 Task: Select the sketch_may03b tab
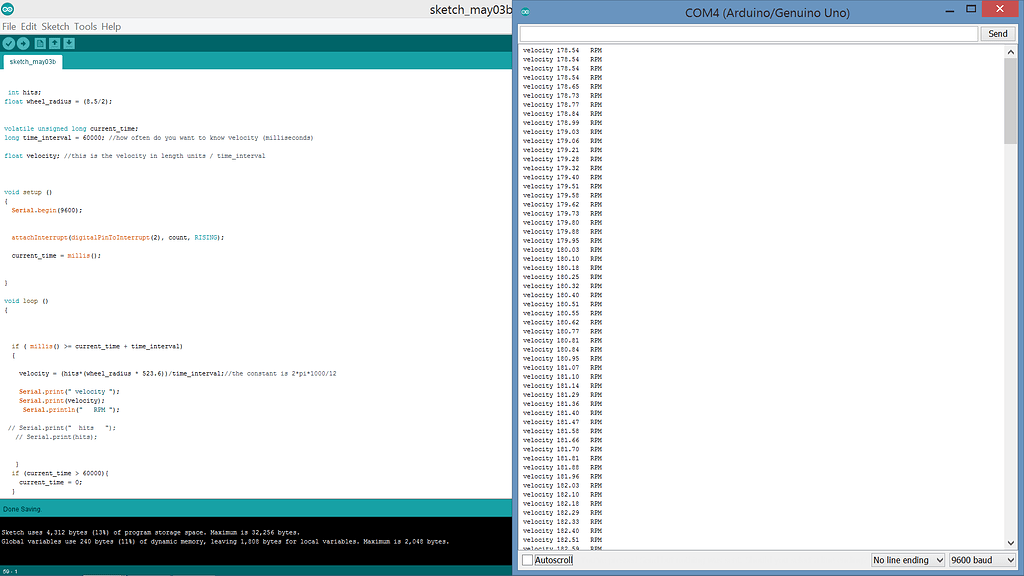pos(31,60)
